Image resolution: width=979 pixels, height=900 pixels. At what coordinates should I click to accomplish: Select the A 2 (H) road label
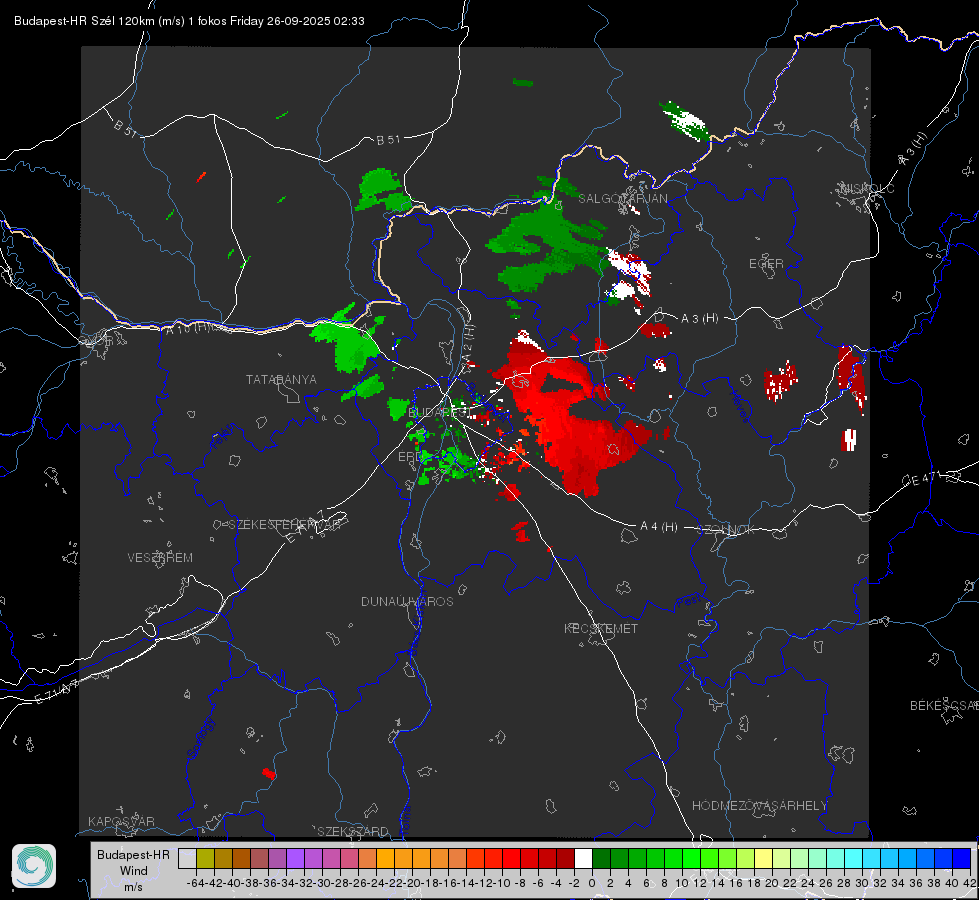point(468,343)
